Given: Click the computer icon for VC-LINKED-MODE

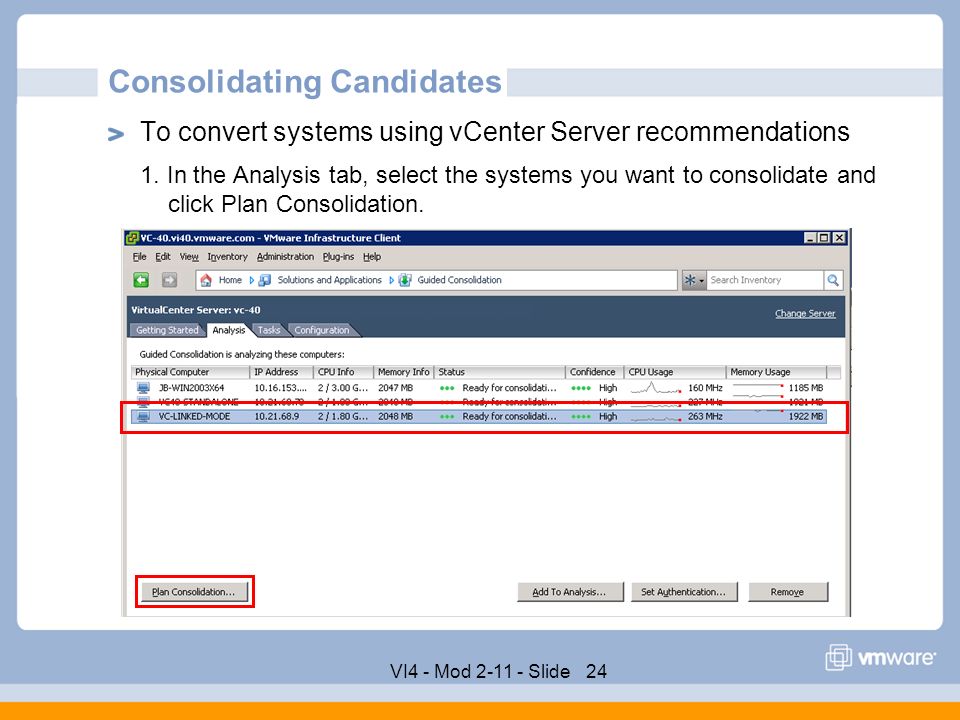Looking at the screenshot, I should (x=143, y=416).
